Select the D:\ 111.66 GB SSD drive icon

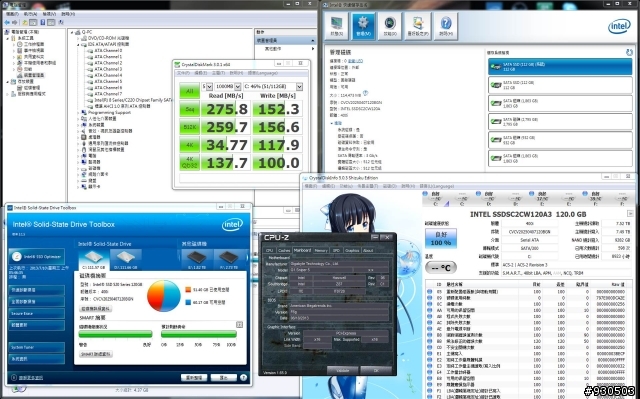[x=126, y=259]
